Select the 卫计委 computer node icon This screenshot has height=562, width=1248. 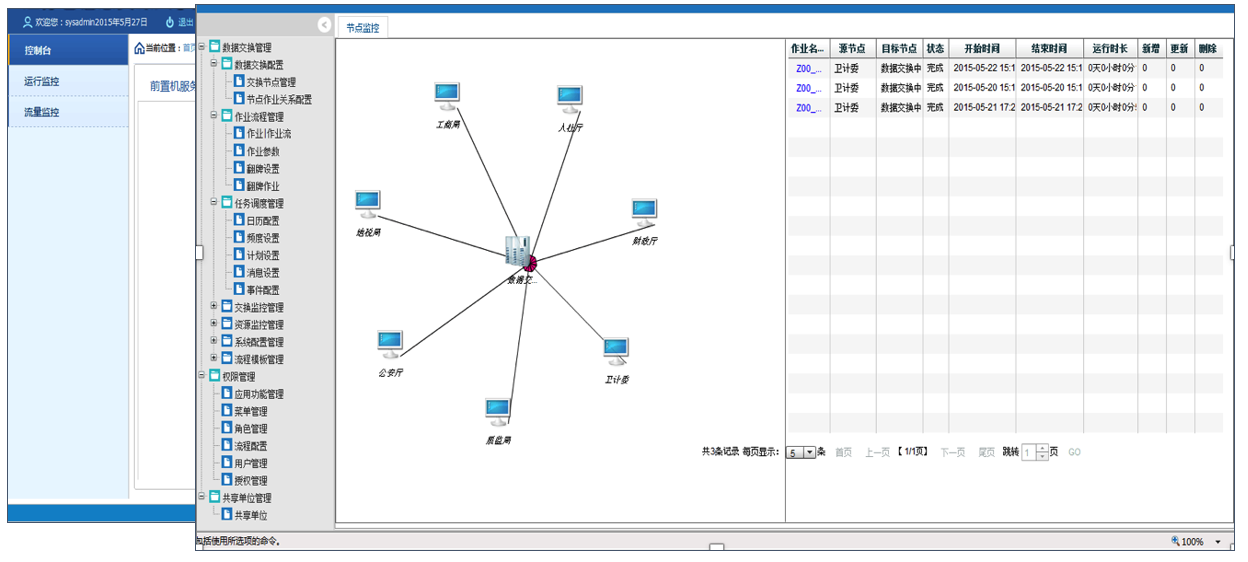(616, 351)
